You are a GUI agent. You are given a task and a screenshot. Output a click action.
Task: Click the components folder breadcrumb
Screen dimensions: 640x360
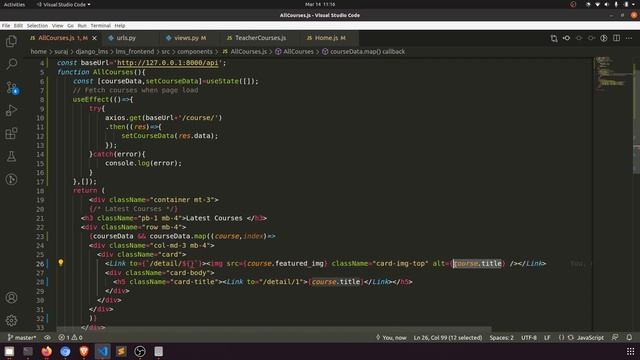point(195,51)
